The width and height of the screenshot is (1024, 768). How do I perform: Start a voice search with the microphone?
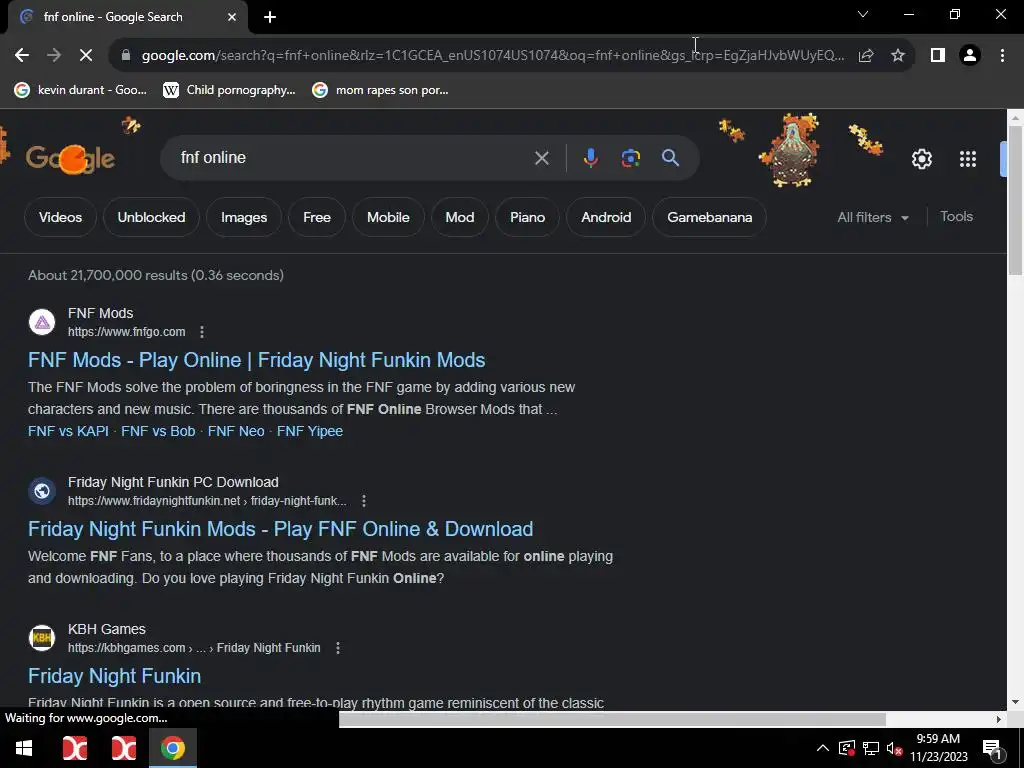pyautogui.click(x=590, y=158)
